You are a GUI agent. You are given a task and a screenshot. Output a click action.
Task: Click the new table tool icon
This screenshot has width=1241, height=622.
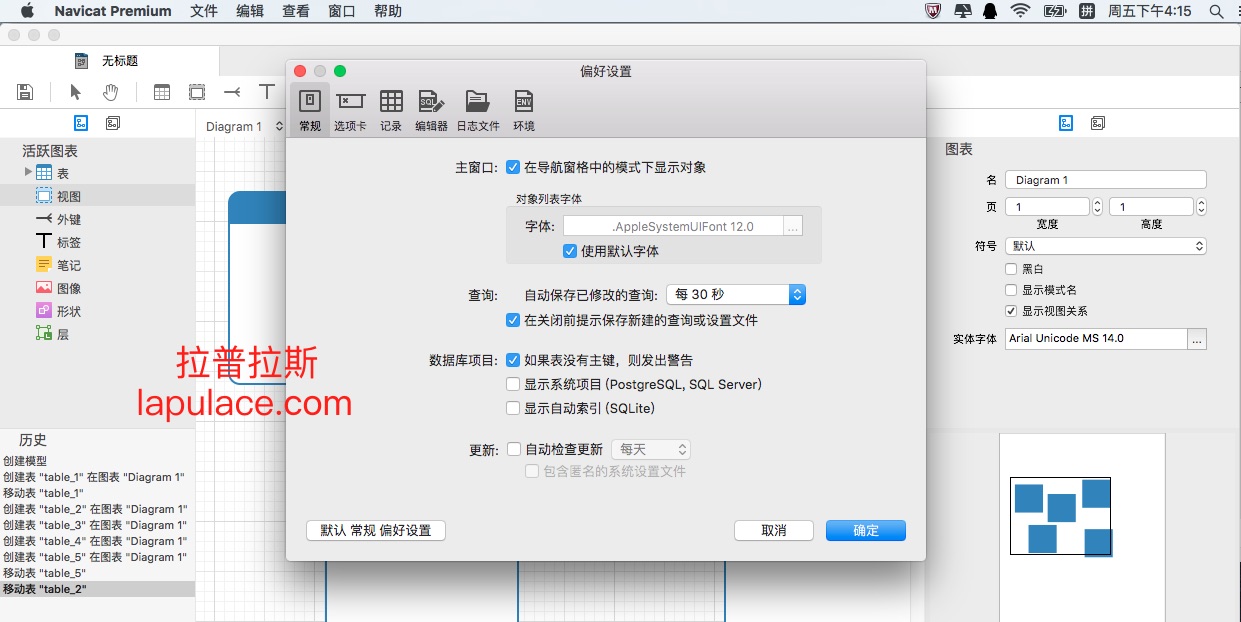(x=161, y=92)
